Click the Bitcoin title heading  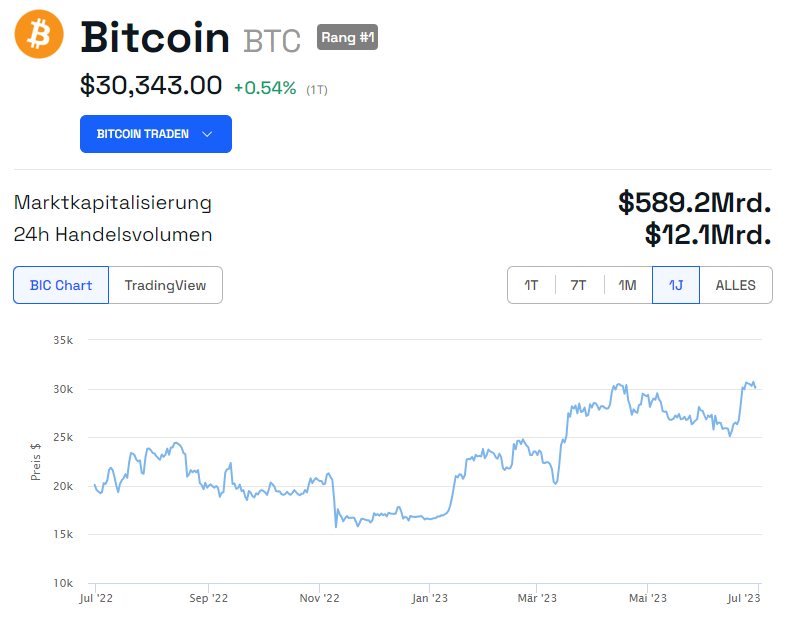pyautogui.click(x=155, y=38)
